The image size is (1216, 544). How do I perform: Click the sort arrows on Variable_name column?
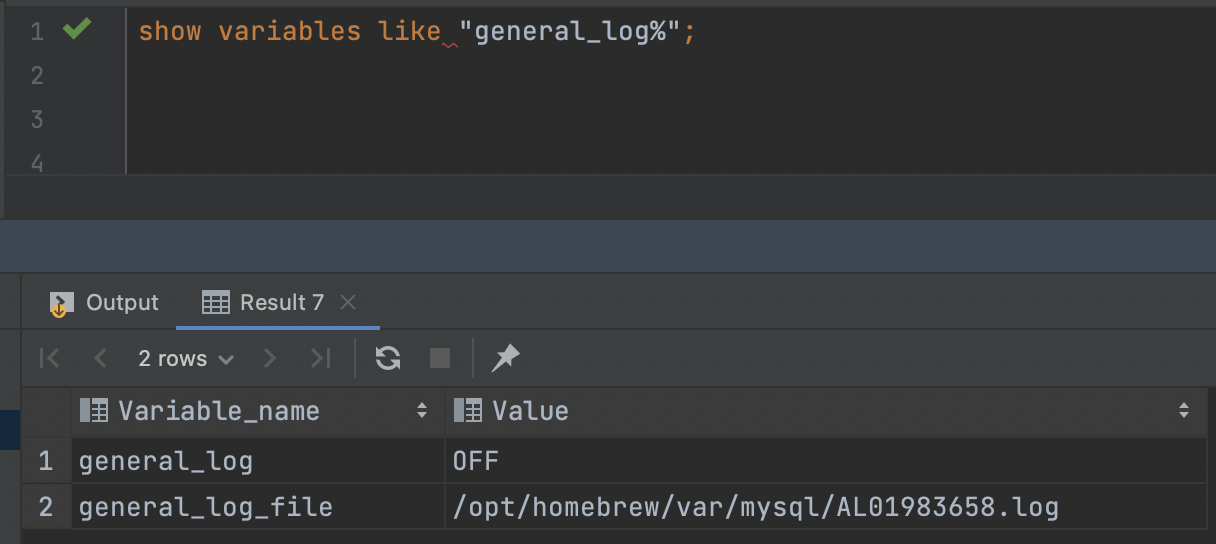[x=422, y=411]
